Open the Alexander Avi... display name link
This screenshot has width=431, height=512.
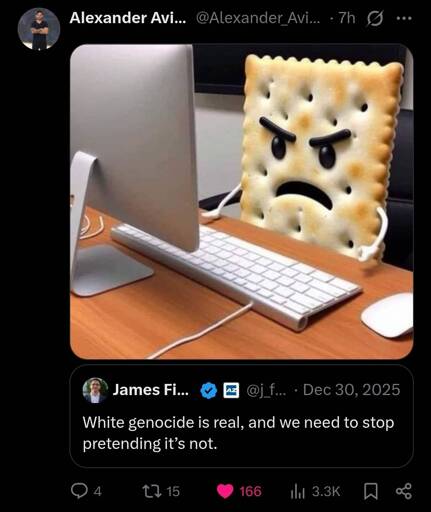click(128, 18)
